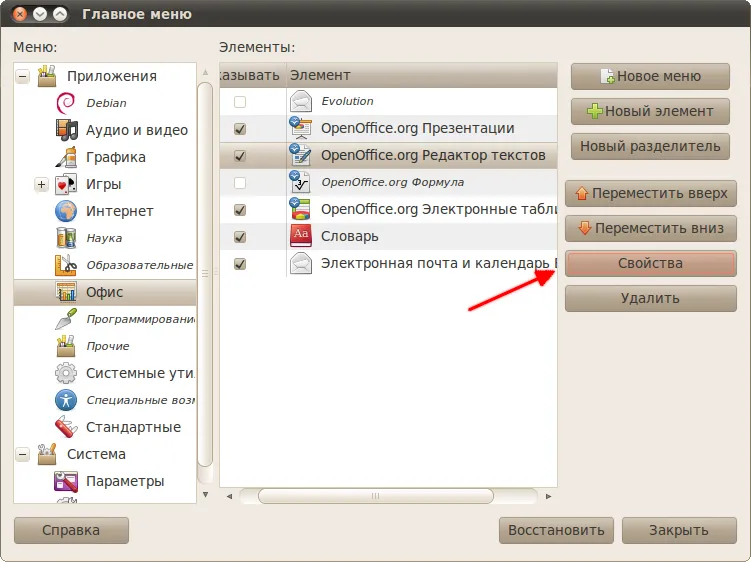The image size is (751, 562).
Task: Expand the Игры submenu node
Action: coord(42,184)
